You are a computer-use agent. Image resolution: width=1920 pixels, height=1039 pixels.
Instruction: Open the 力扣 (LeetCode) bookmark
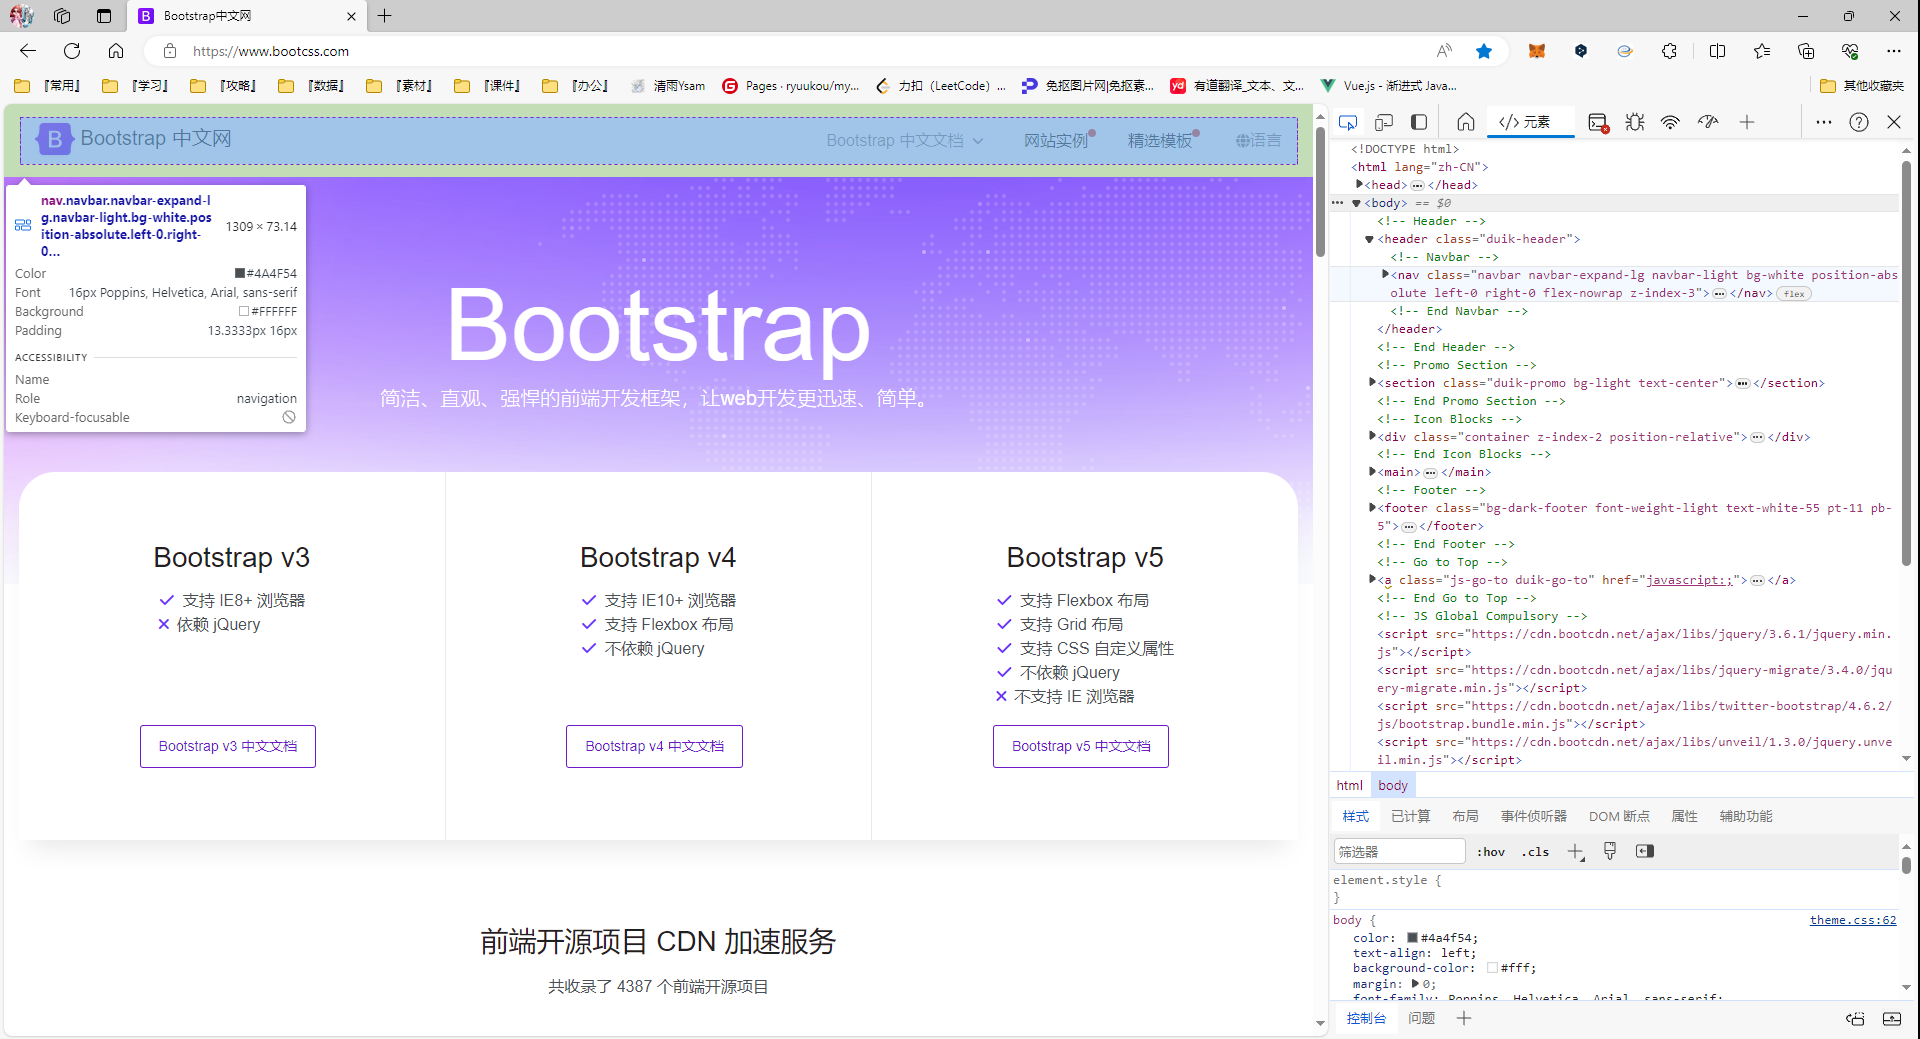940,86
